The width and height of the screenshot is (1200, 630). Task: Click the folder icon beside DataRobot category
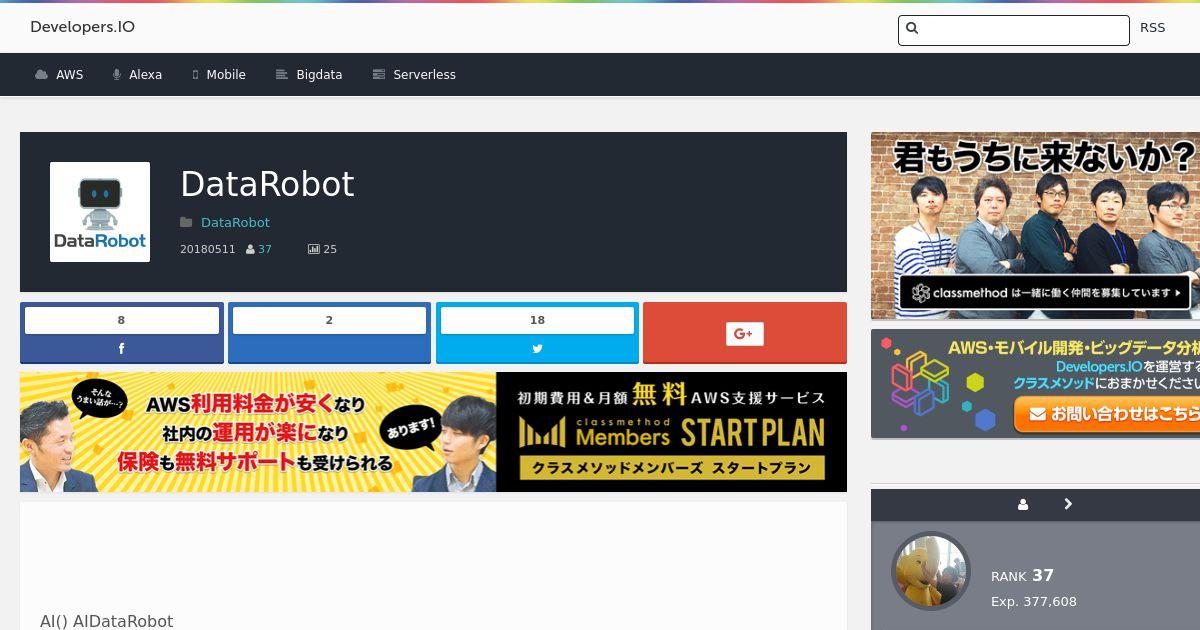pyautogui.click(x=186, y=222)
